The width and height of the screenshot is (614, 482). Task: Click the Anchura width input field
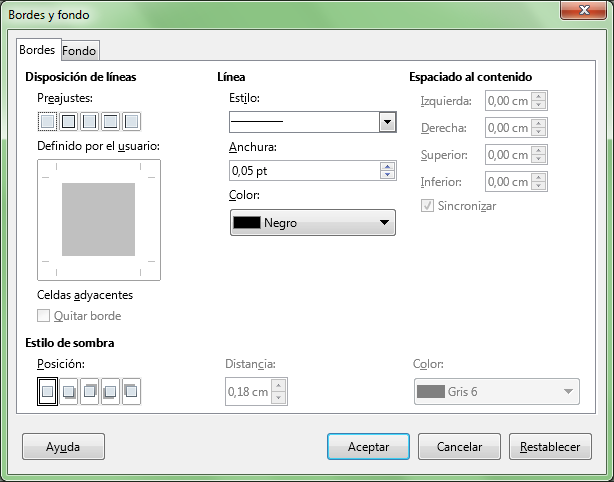click(x=304, y=171)
